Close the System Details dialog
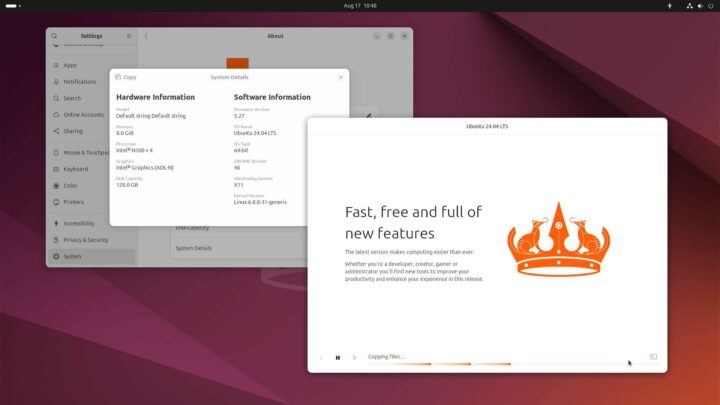Viewport: 720px width, 405px height. tap(341, 77)
